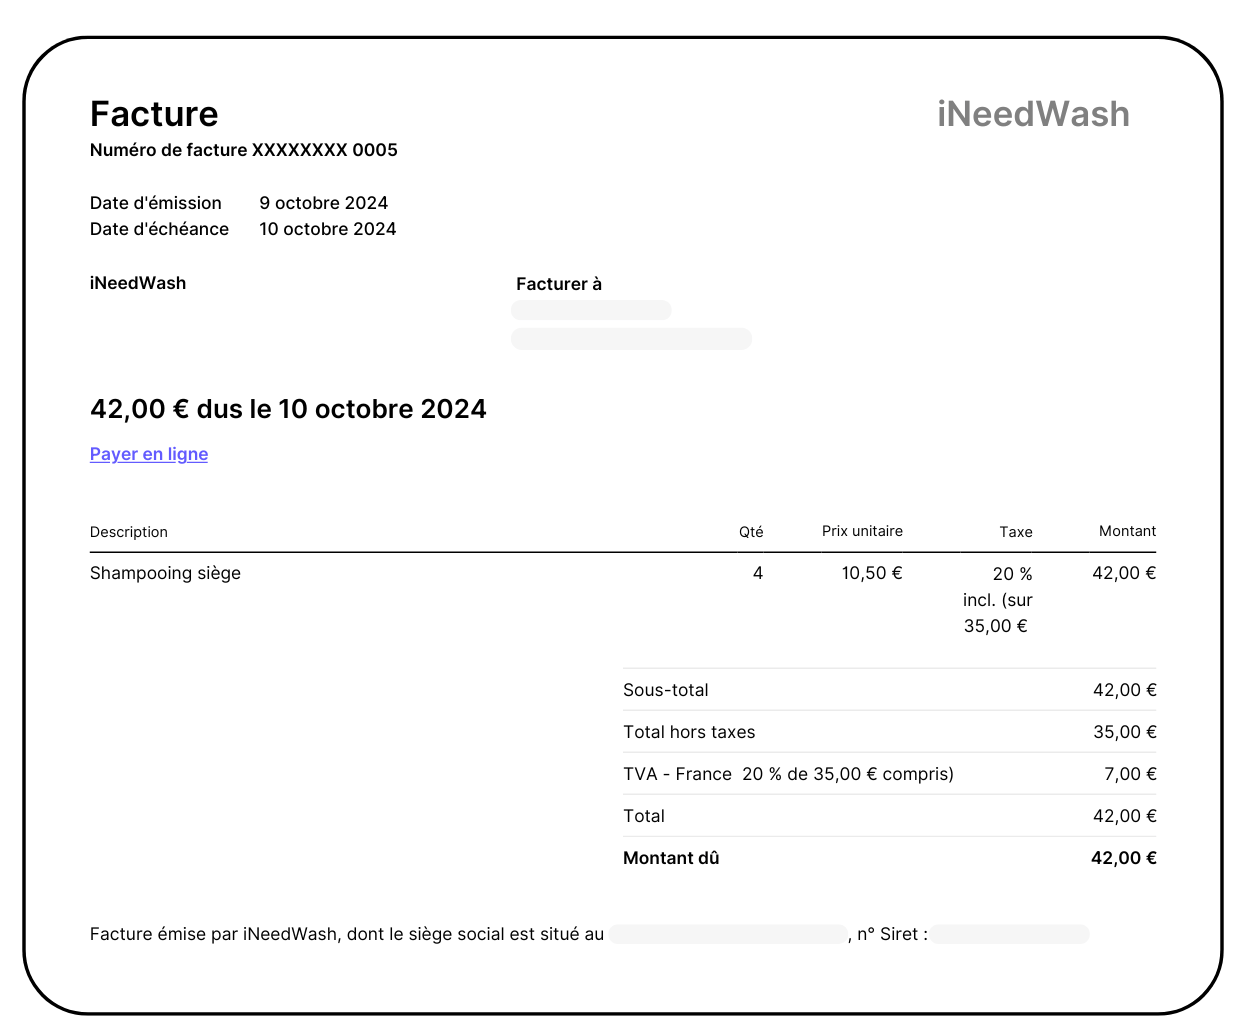Select the Montant dû total of 42,00 €
The width and height of the screenshot is (1237, 1028).
(1123, 858)
